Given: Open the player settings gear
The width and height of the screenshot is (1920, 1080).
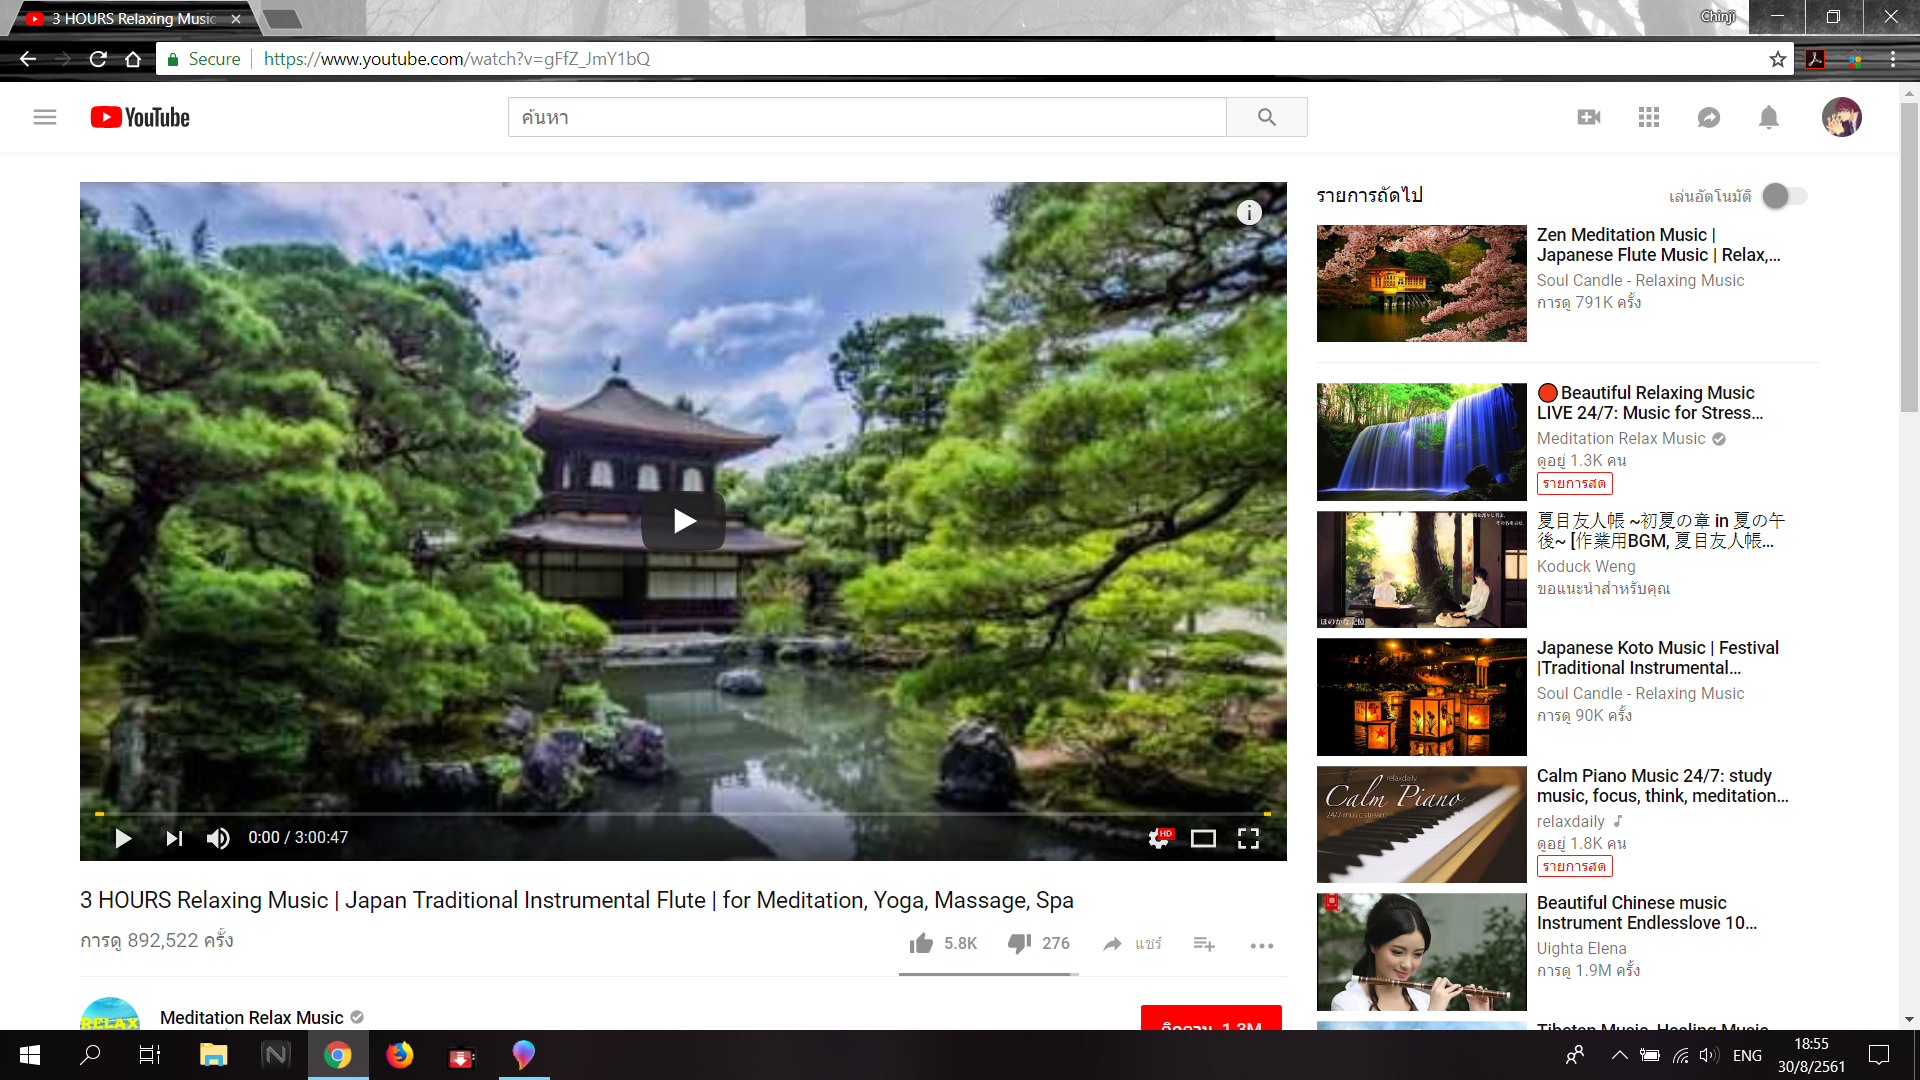Looking at the screenshot, I should click(1159, 838).
